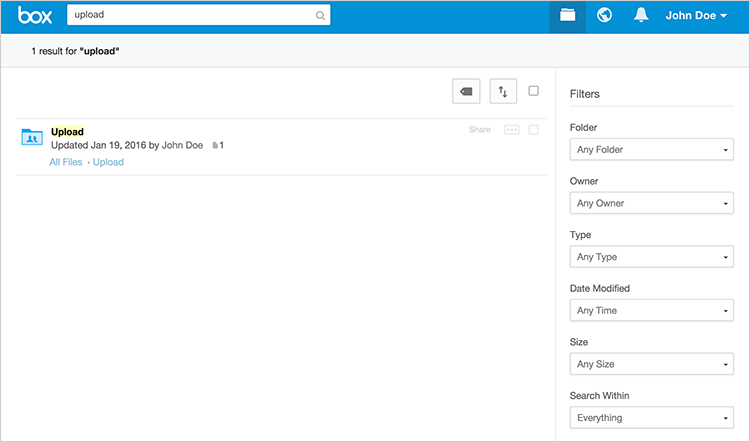Click Share for the Upload folder
Image resolution: width=750 pixels, height=442 pixels.
click(480, 130)
